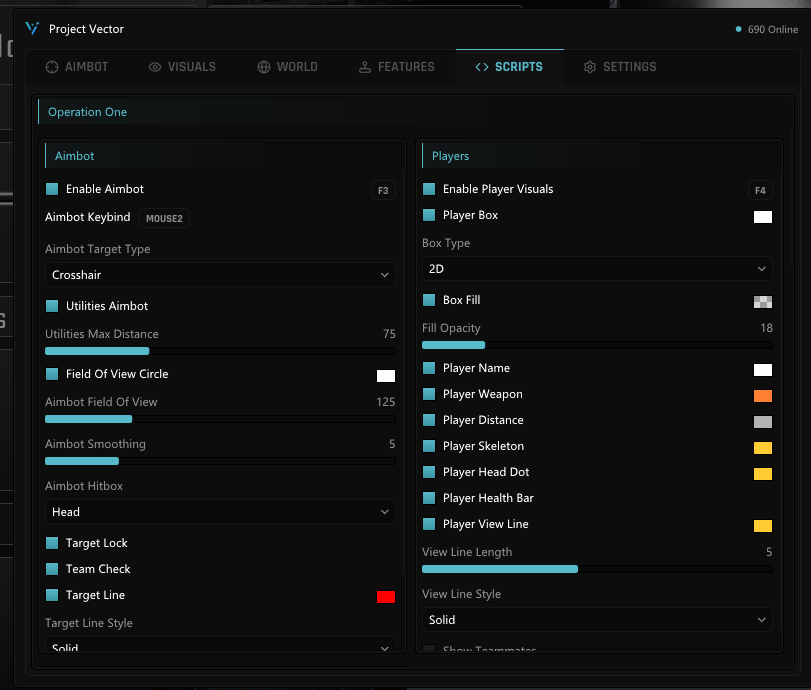Image resolution: width=811 pixels, height=690 pixels.
Task: Disable the Player Weapon checkbox
Action: coord(429,394)
